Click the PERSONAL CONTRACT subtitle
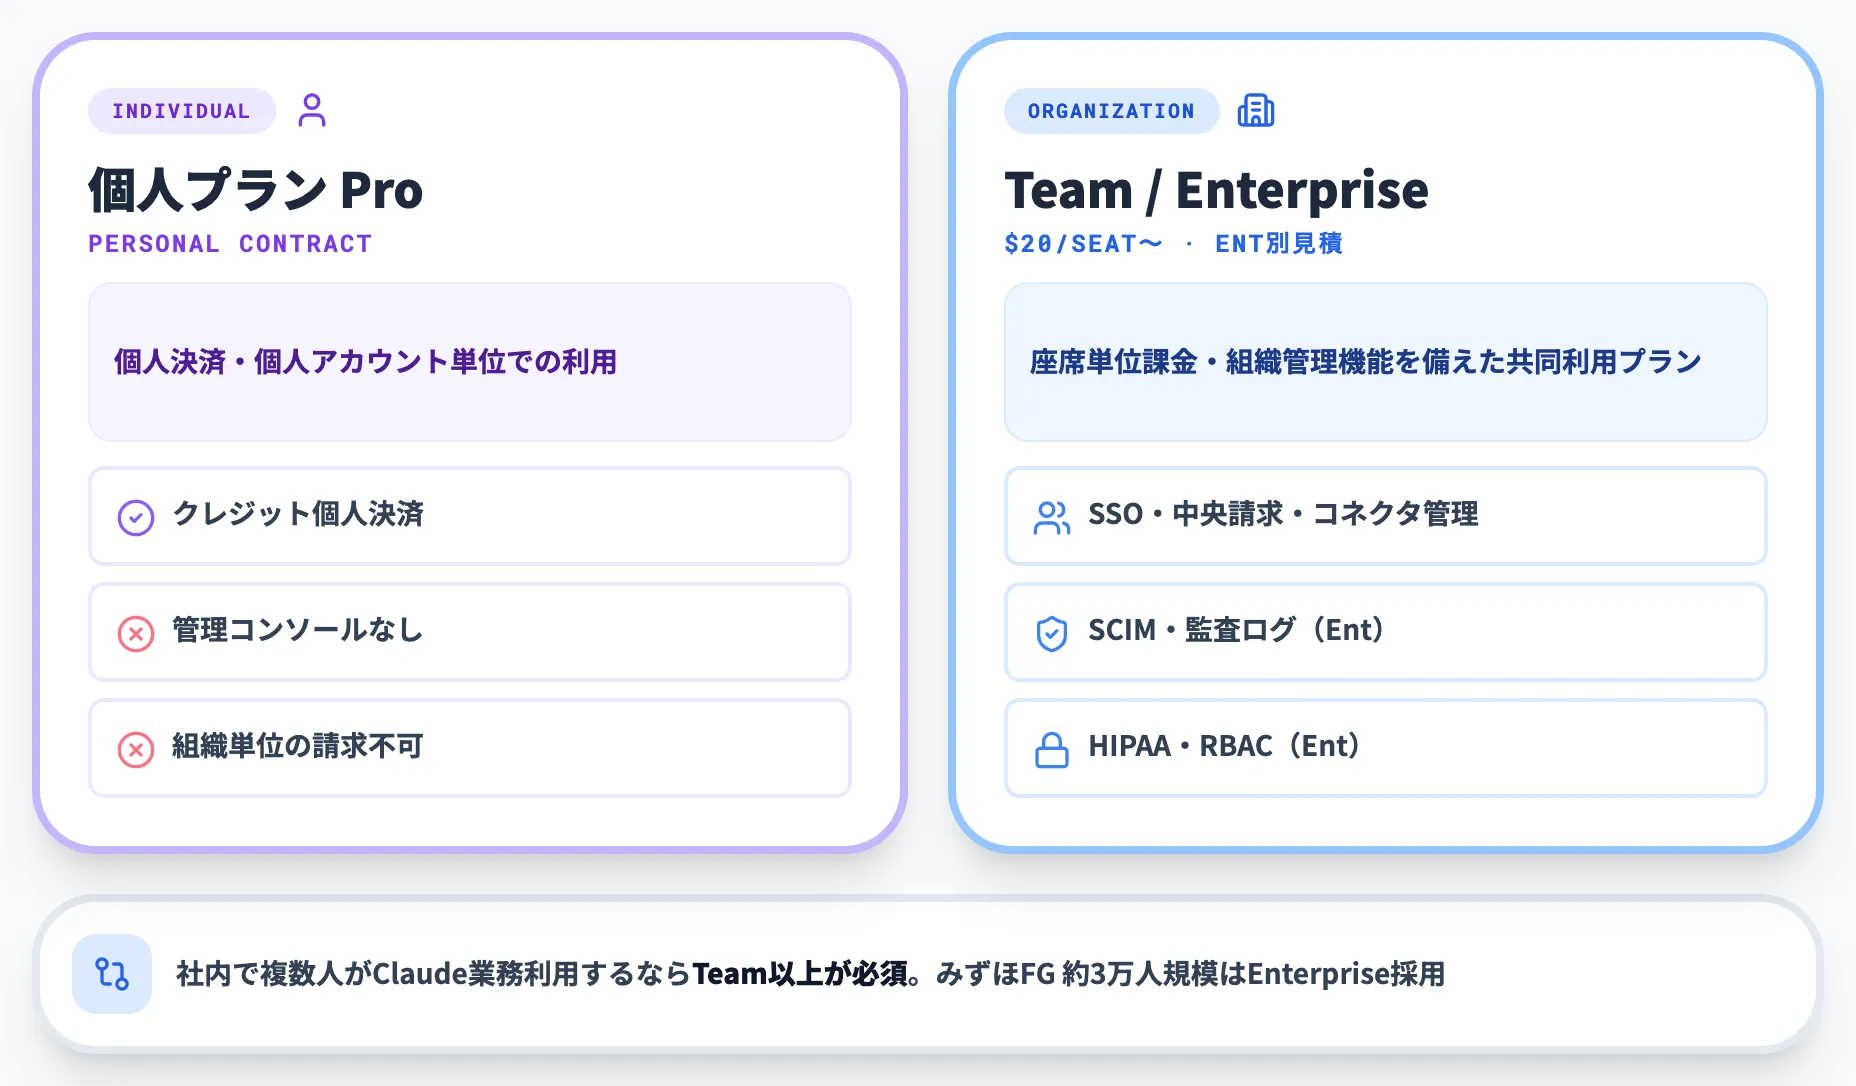The height and width of the screenshot is (1086, 1856). 230,244
